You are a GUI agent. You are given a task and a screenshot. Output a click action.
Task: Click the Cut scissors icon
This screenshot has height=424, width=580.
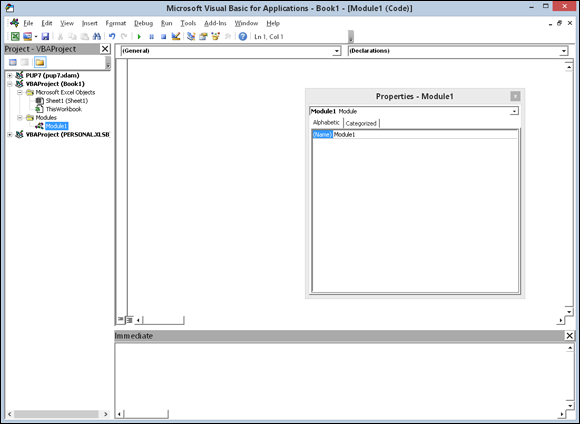60,36
